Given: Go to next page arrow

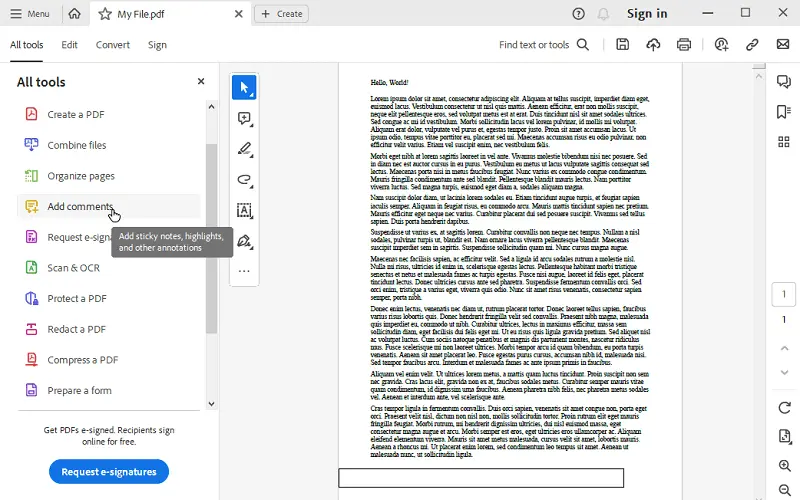Looking at the screenshot, I should point(784,372).
